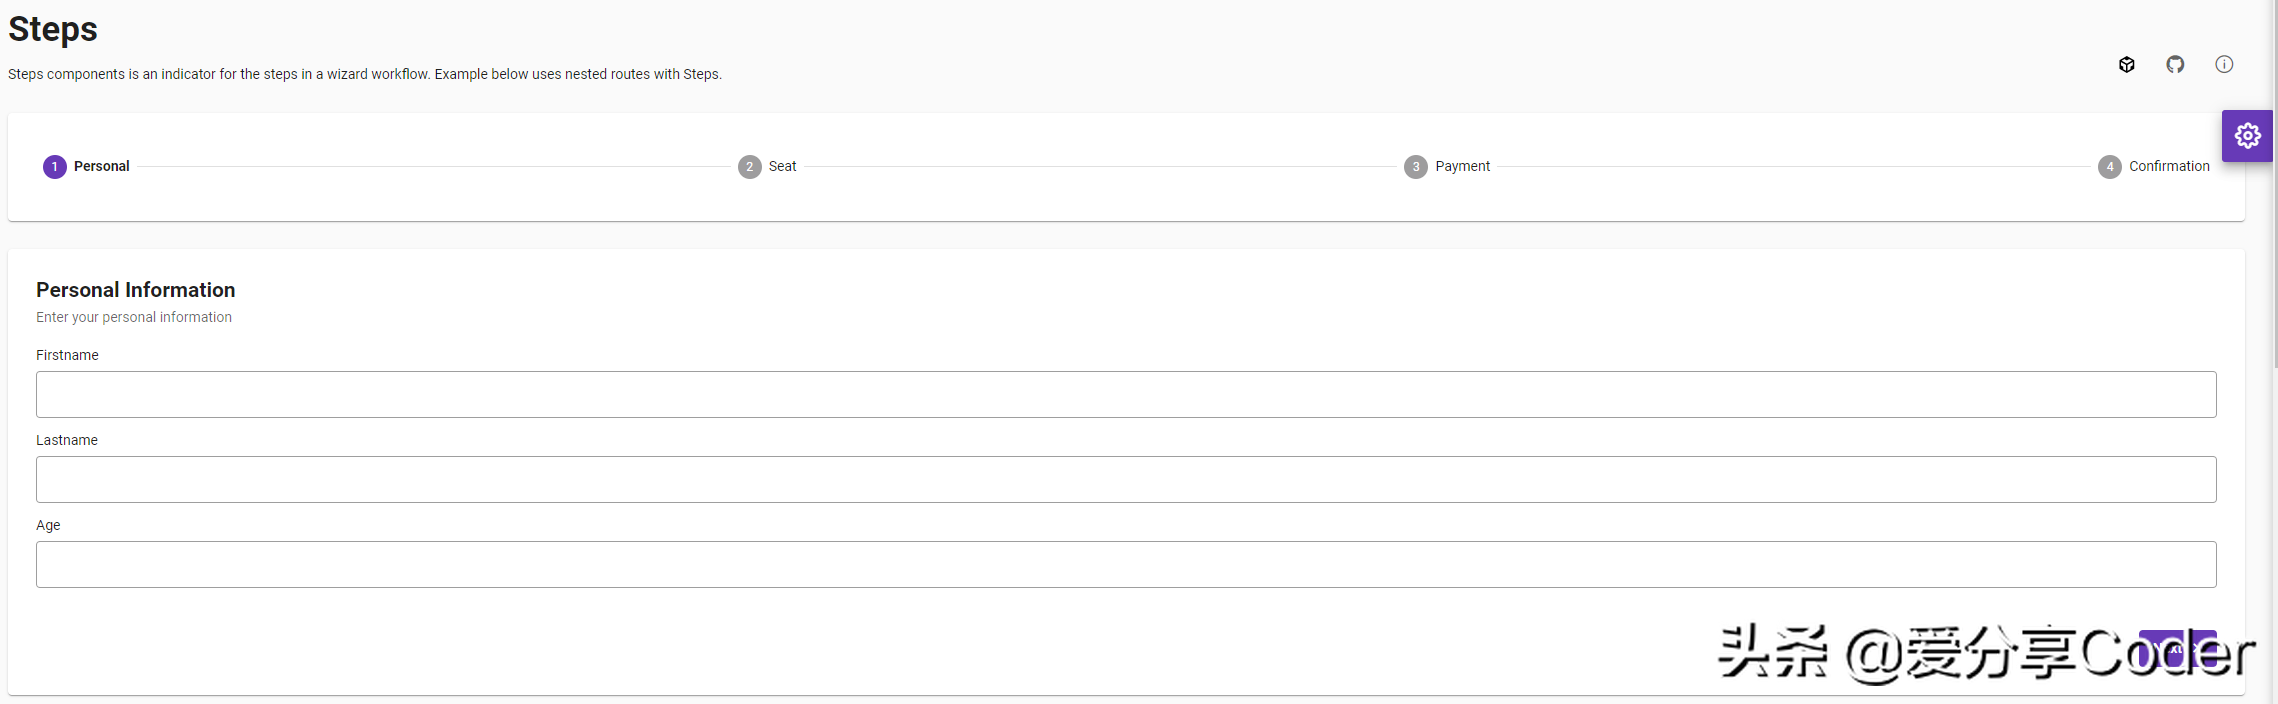Click the step 1 number circle
Viewport: 2278px width, 704px height.
click(x=55, y=167)
